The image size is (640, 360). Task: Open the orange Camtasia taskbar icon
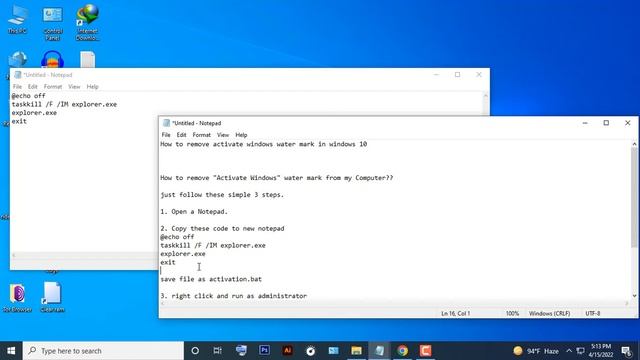(425, 351)
